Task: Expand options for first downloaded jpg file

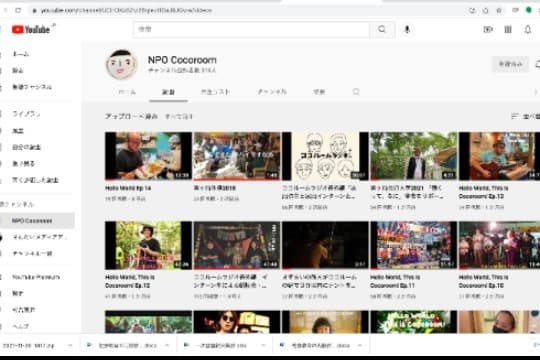Action: (70, 345)
